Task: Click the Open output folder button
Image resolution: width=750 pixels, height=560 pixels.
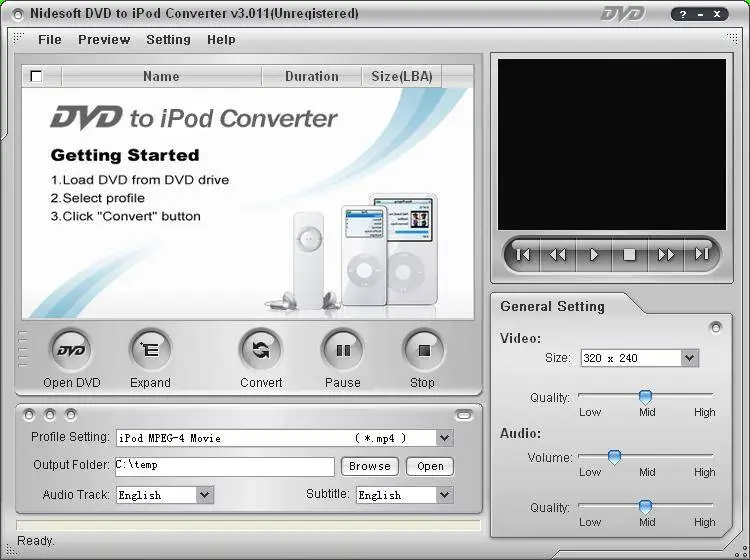Action: click(x=430, y=466)
